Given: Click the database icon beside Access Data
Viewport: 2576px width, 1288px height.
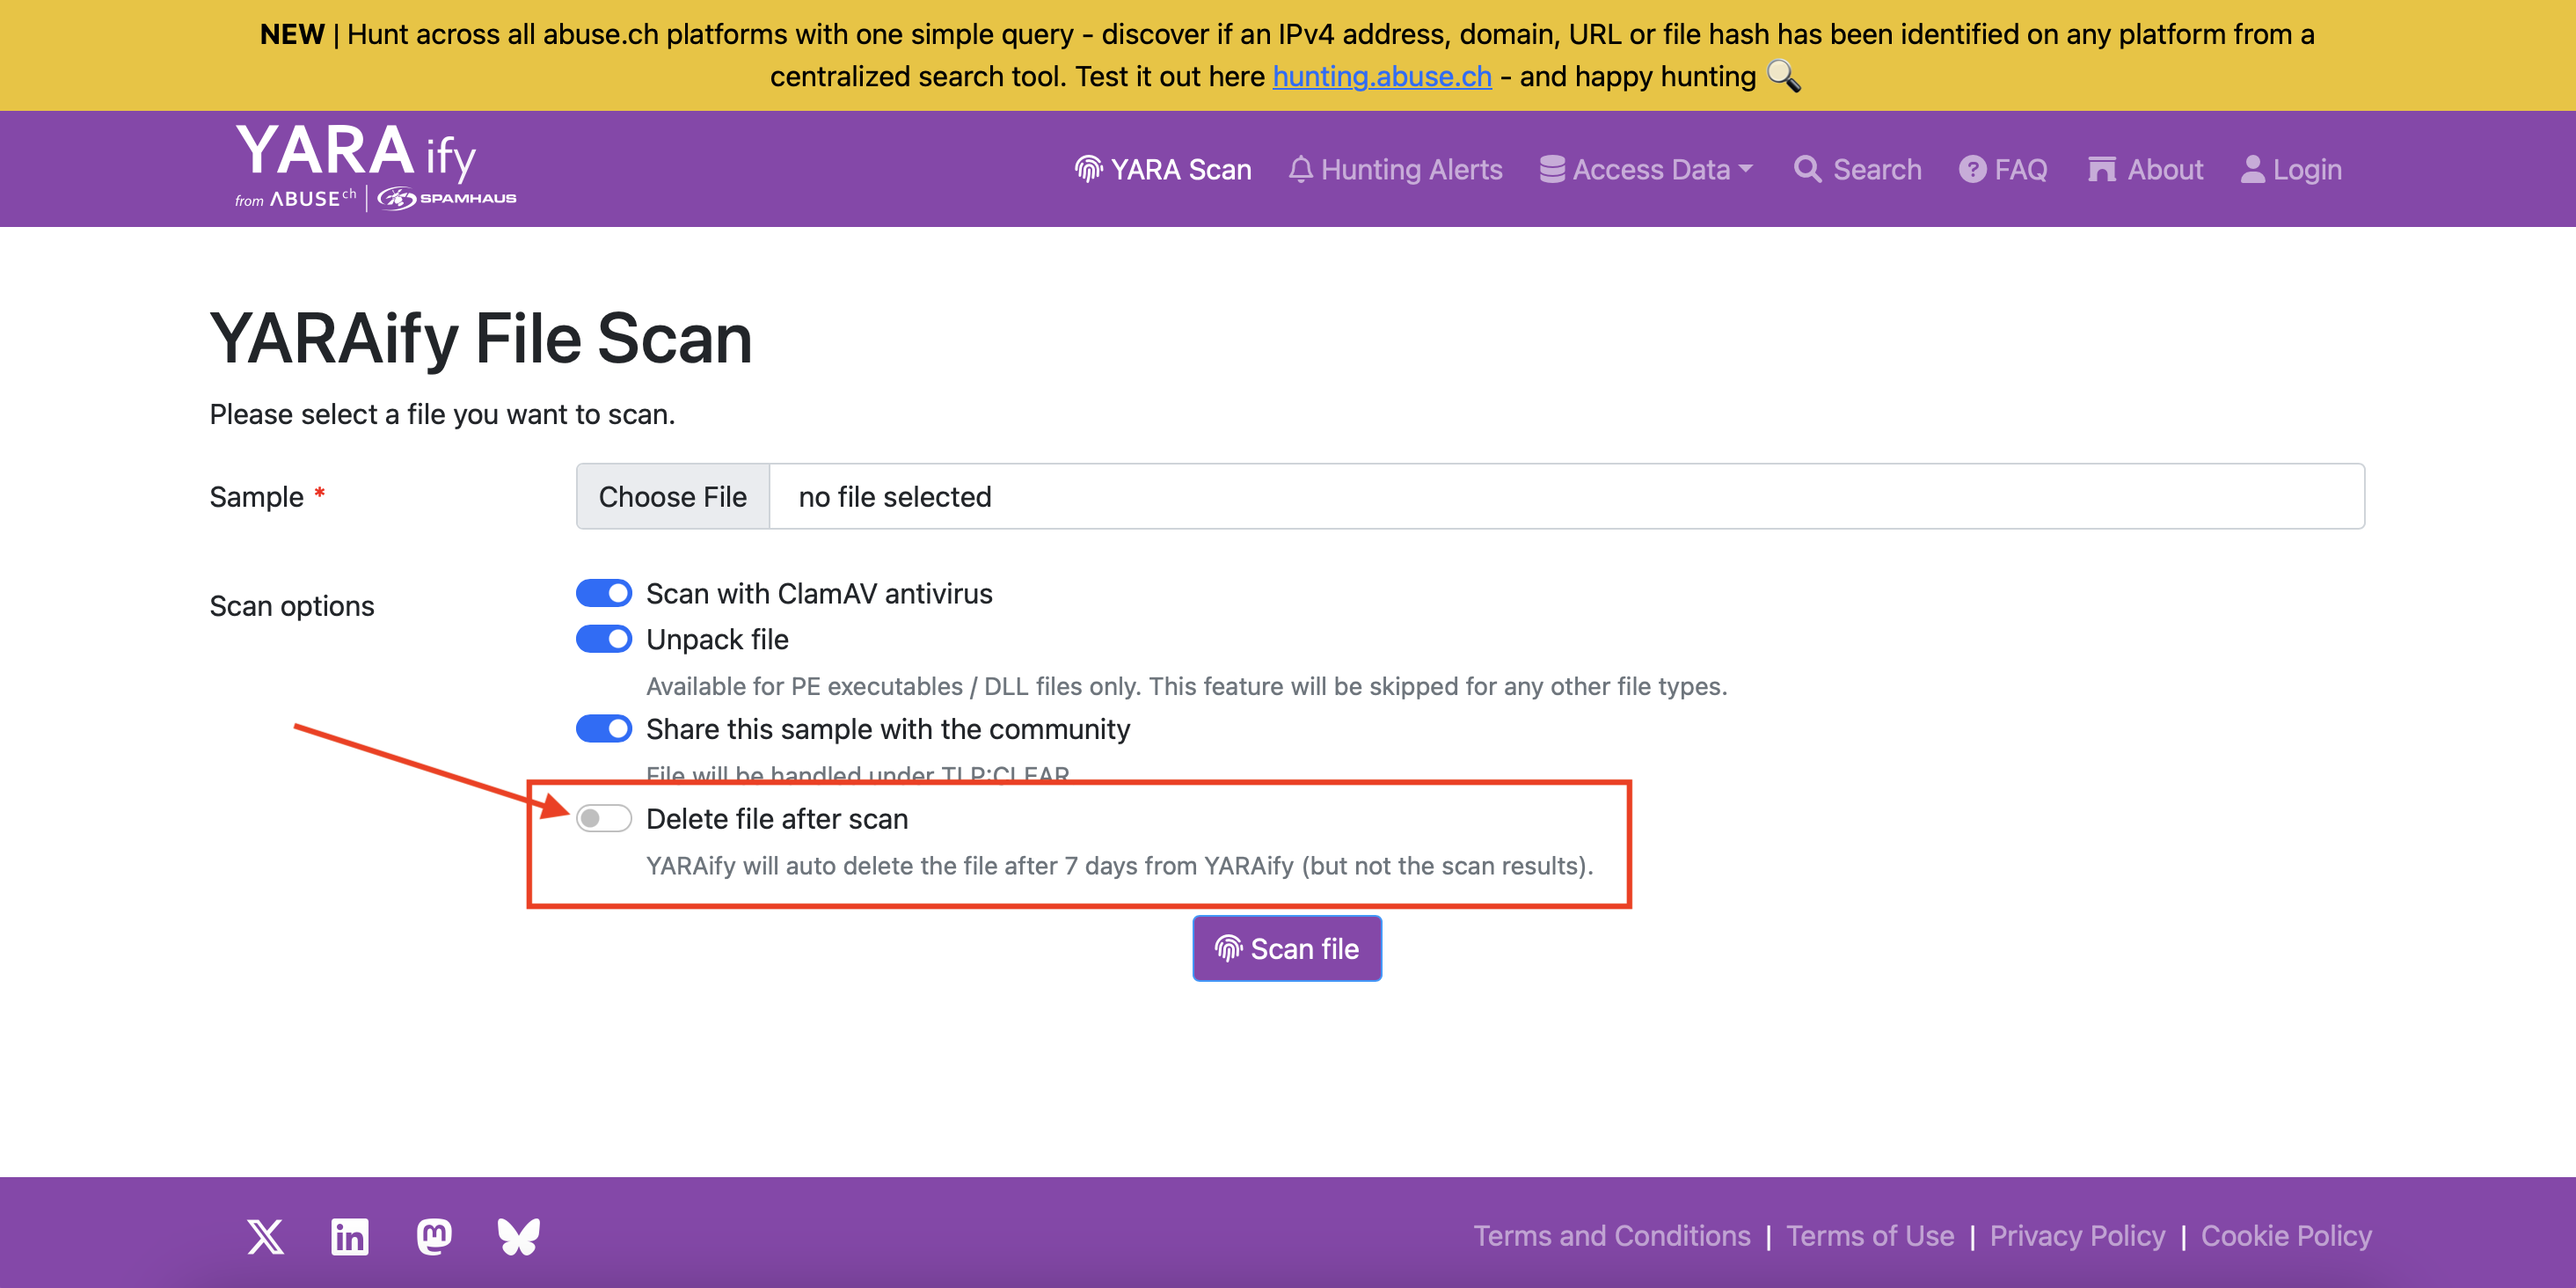Looking at the screenshot, I should tap(1552, 169).
